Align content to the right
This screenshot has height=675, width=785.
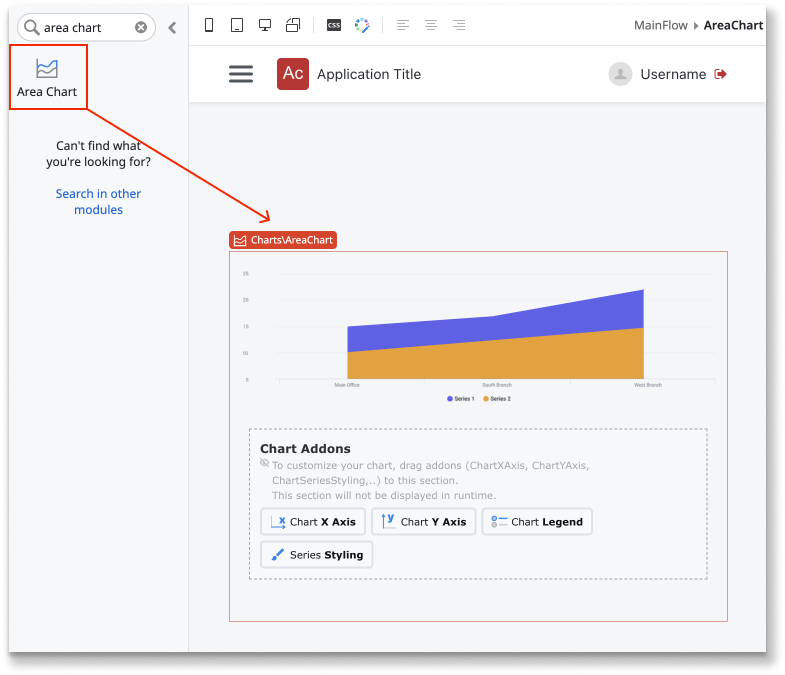[x=459, y=25]
